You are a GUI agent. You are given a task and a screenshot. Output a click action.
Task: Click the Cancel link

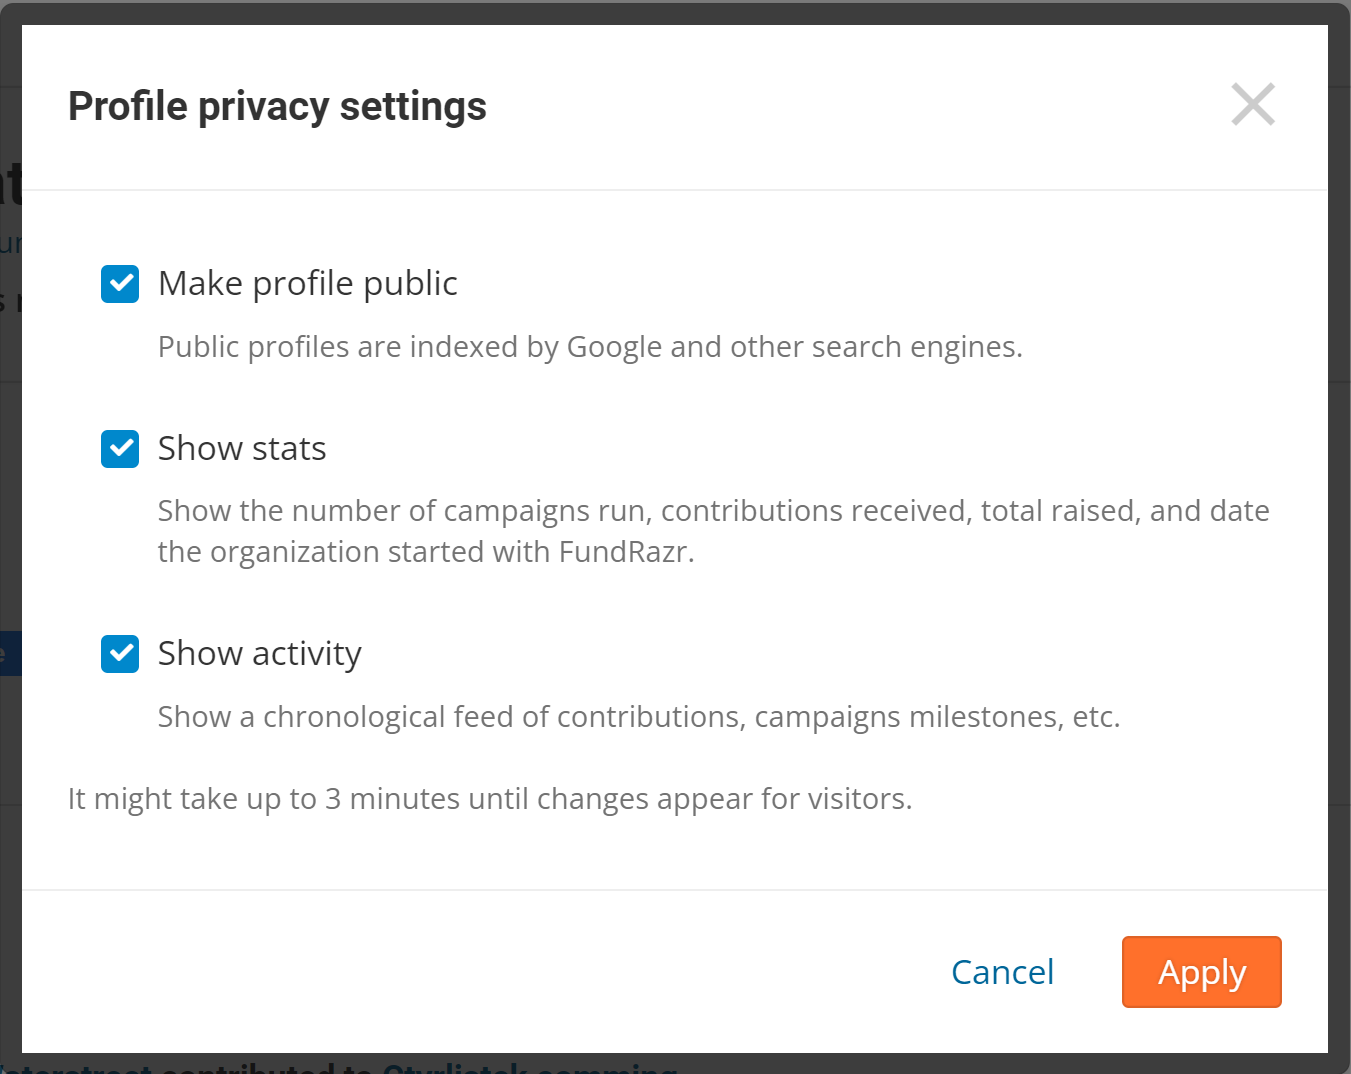[x=1002, y=972]
